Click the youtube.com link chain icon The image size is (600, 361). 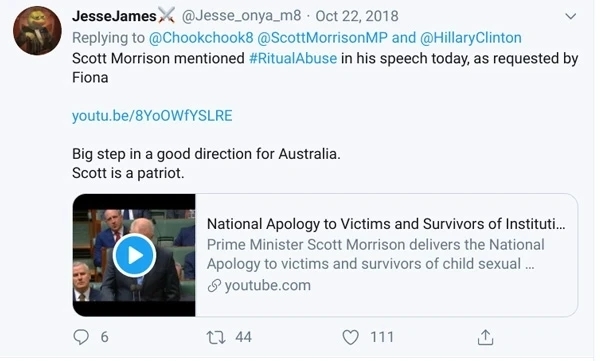(214, 285)
